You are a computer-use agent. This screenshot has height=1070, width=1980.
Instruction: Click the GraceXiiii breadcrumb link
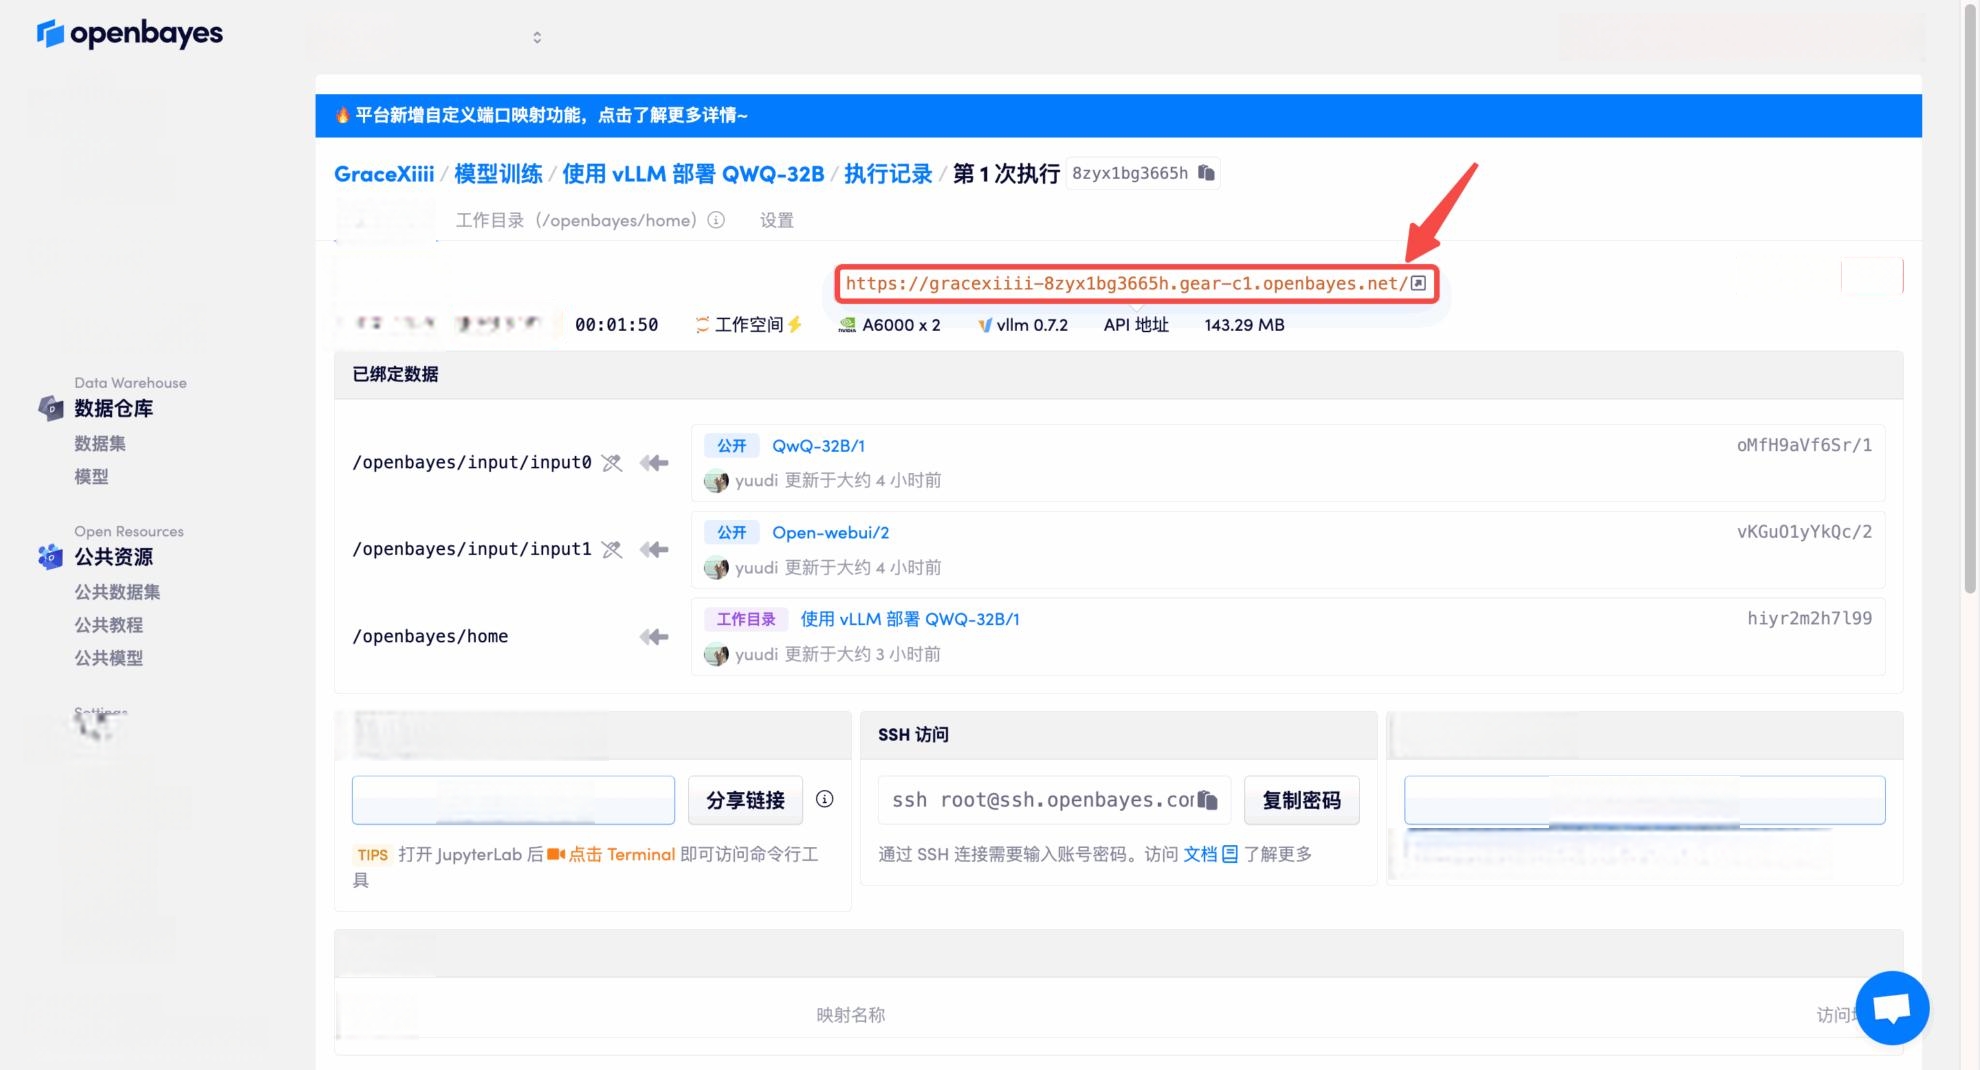384,174
